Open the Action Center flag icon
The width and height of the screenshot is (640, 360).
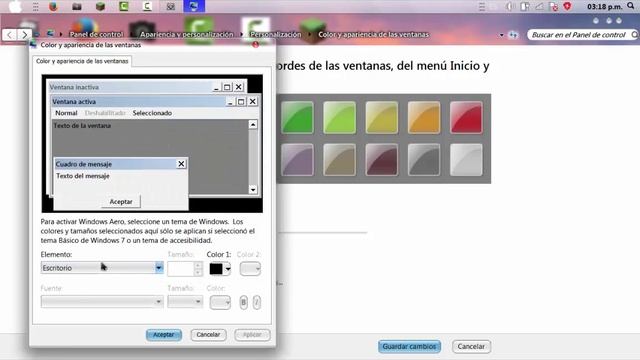click(553, 7)
